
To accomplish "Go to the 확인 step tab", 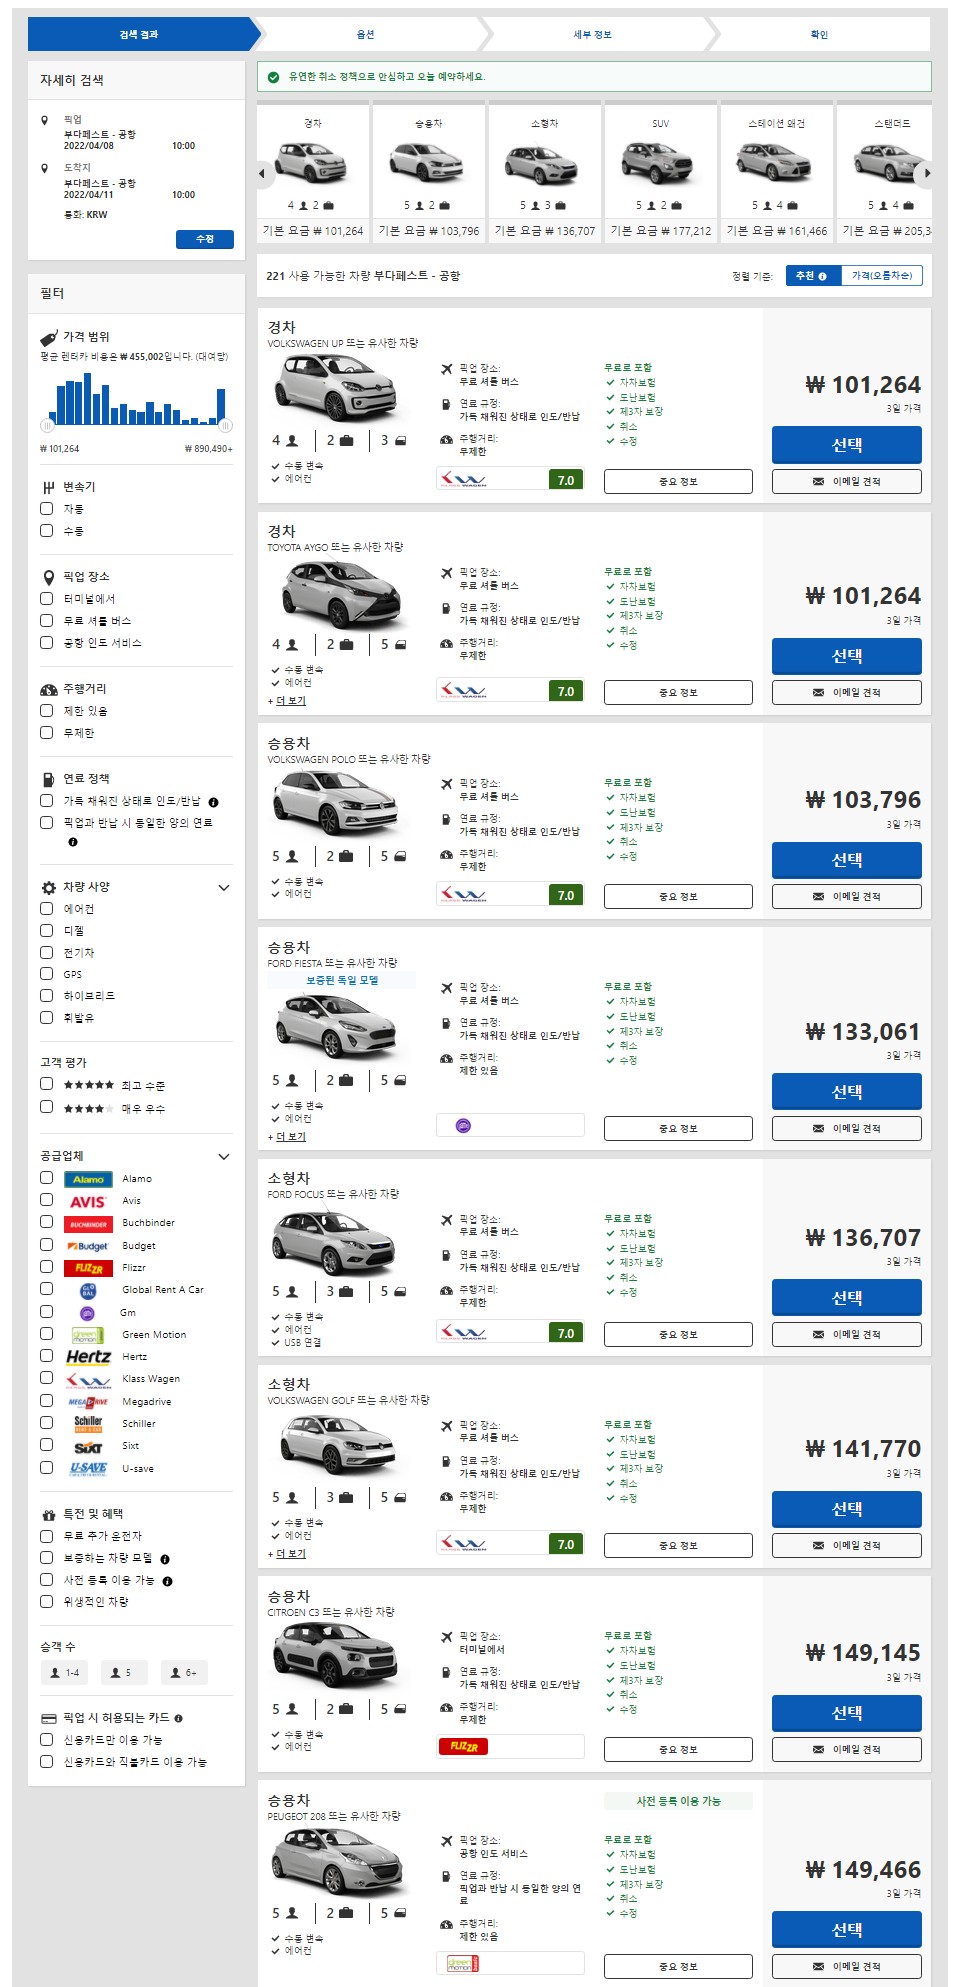I will (x=819, y=34).
